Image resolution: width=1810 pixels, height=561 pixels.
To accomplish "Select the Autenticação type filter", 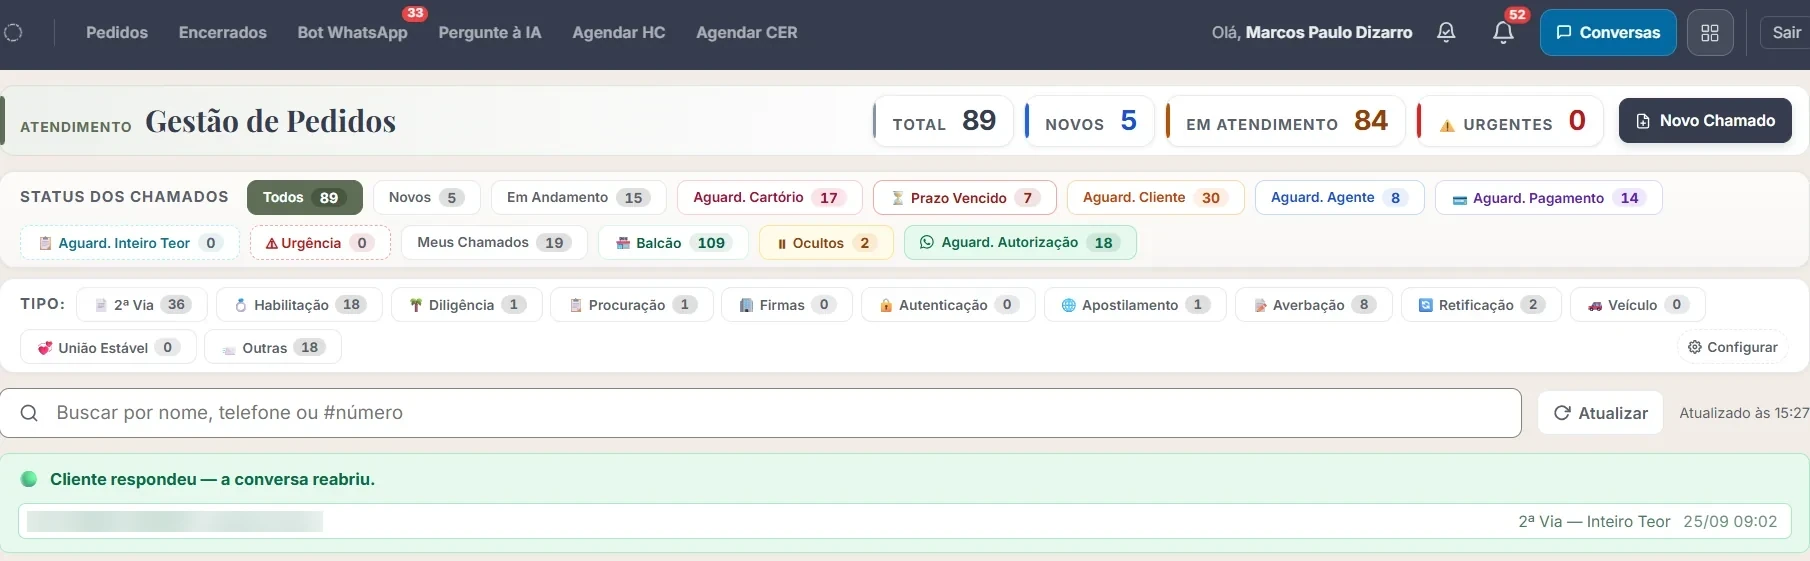I will [x=948, y=304].
